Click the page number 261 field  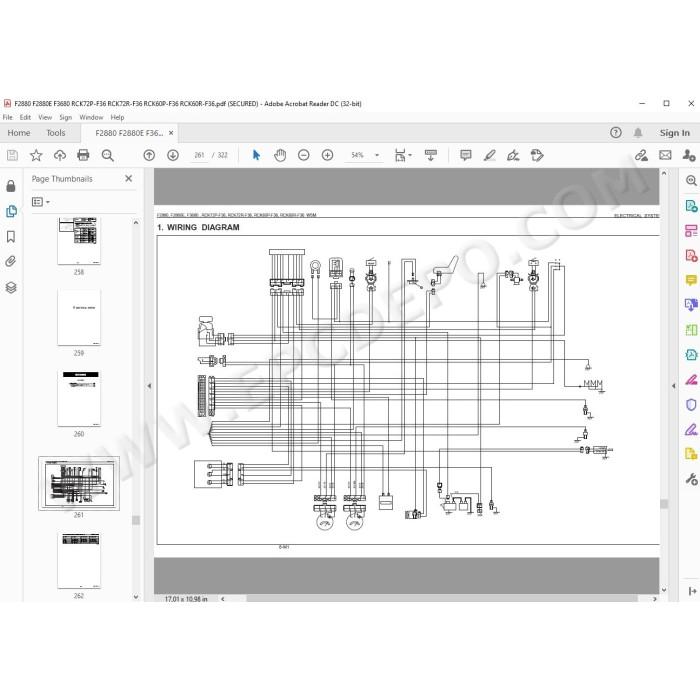click(199, 155)
